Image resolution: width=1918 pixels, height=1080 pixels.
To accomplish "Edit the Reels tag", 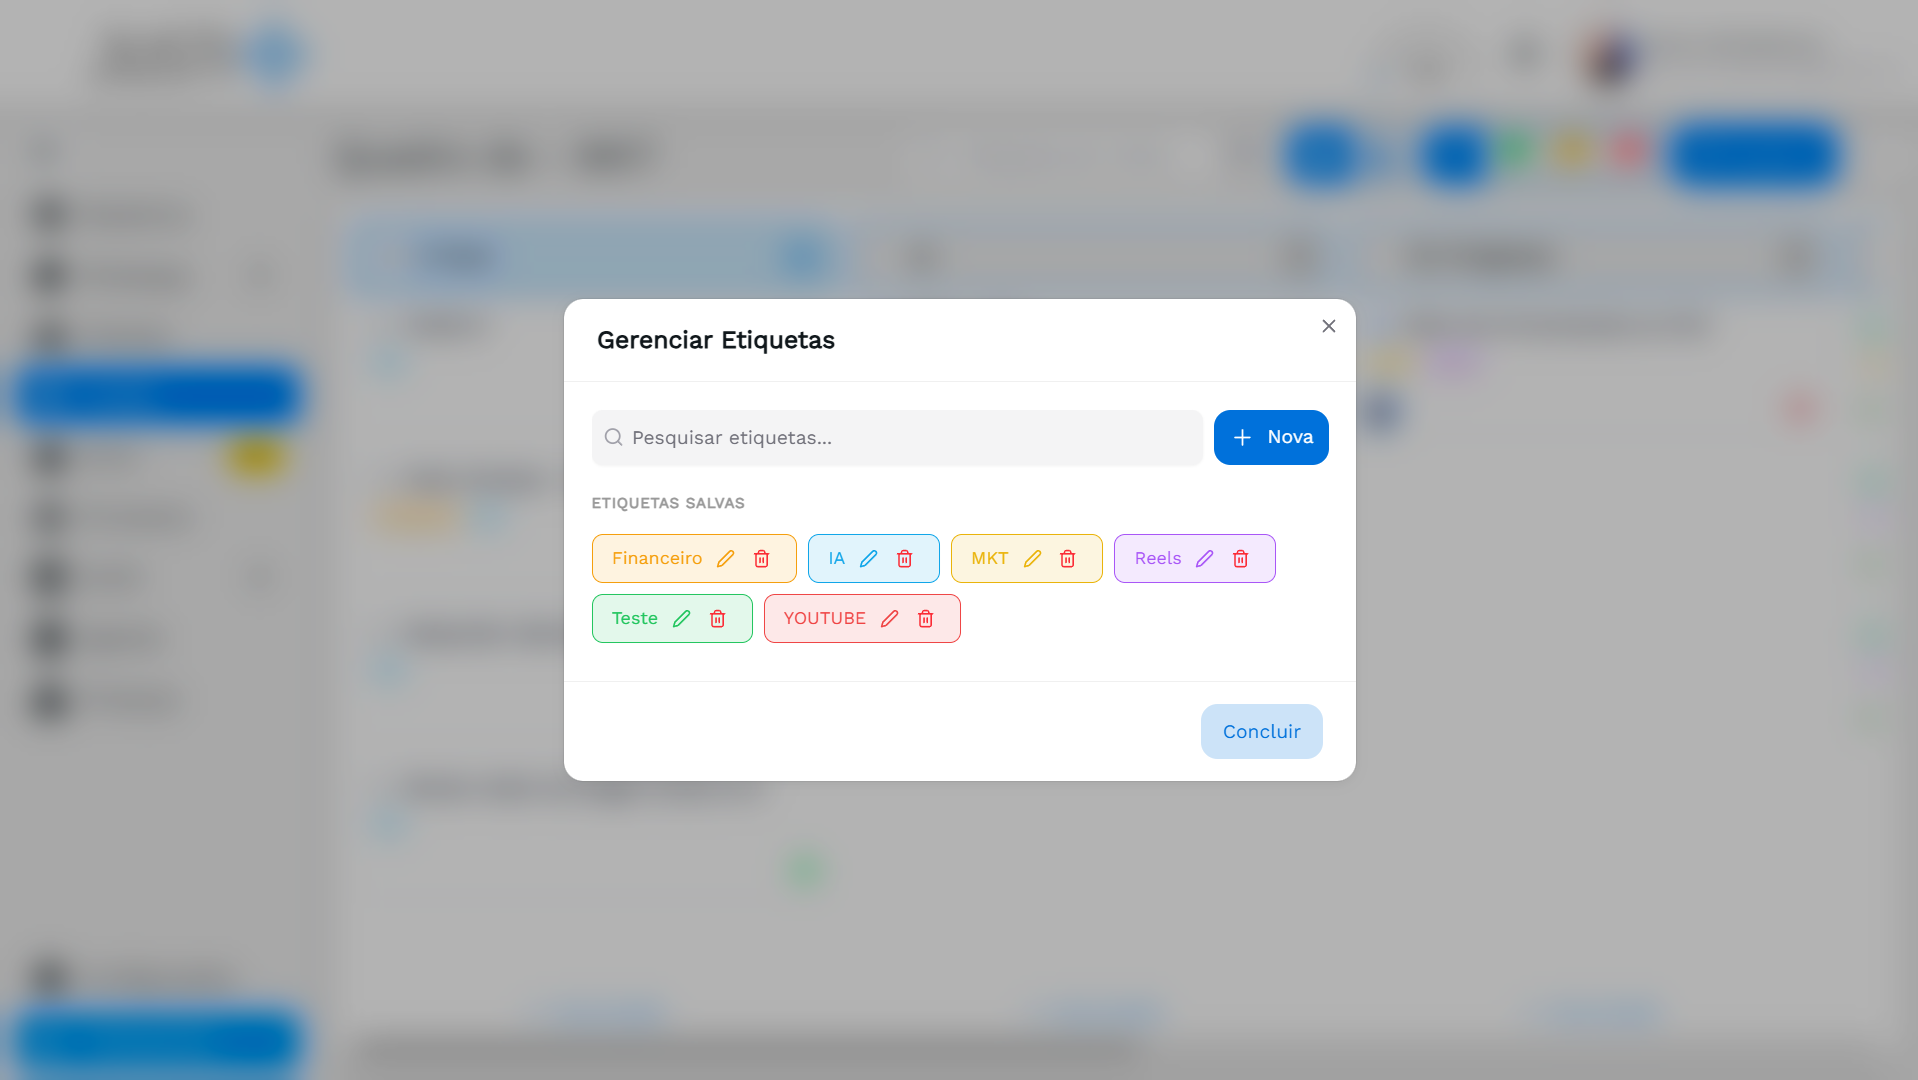I will [1204, 559].
